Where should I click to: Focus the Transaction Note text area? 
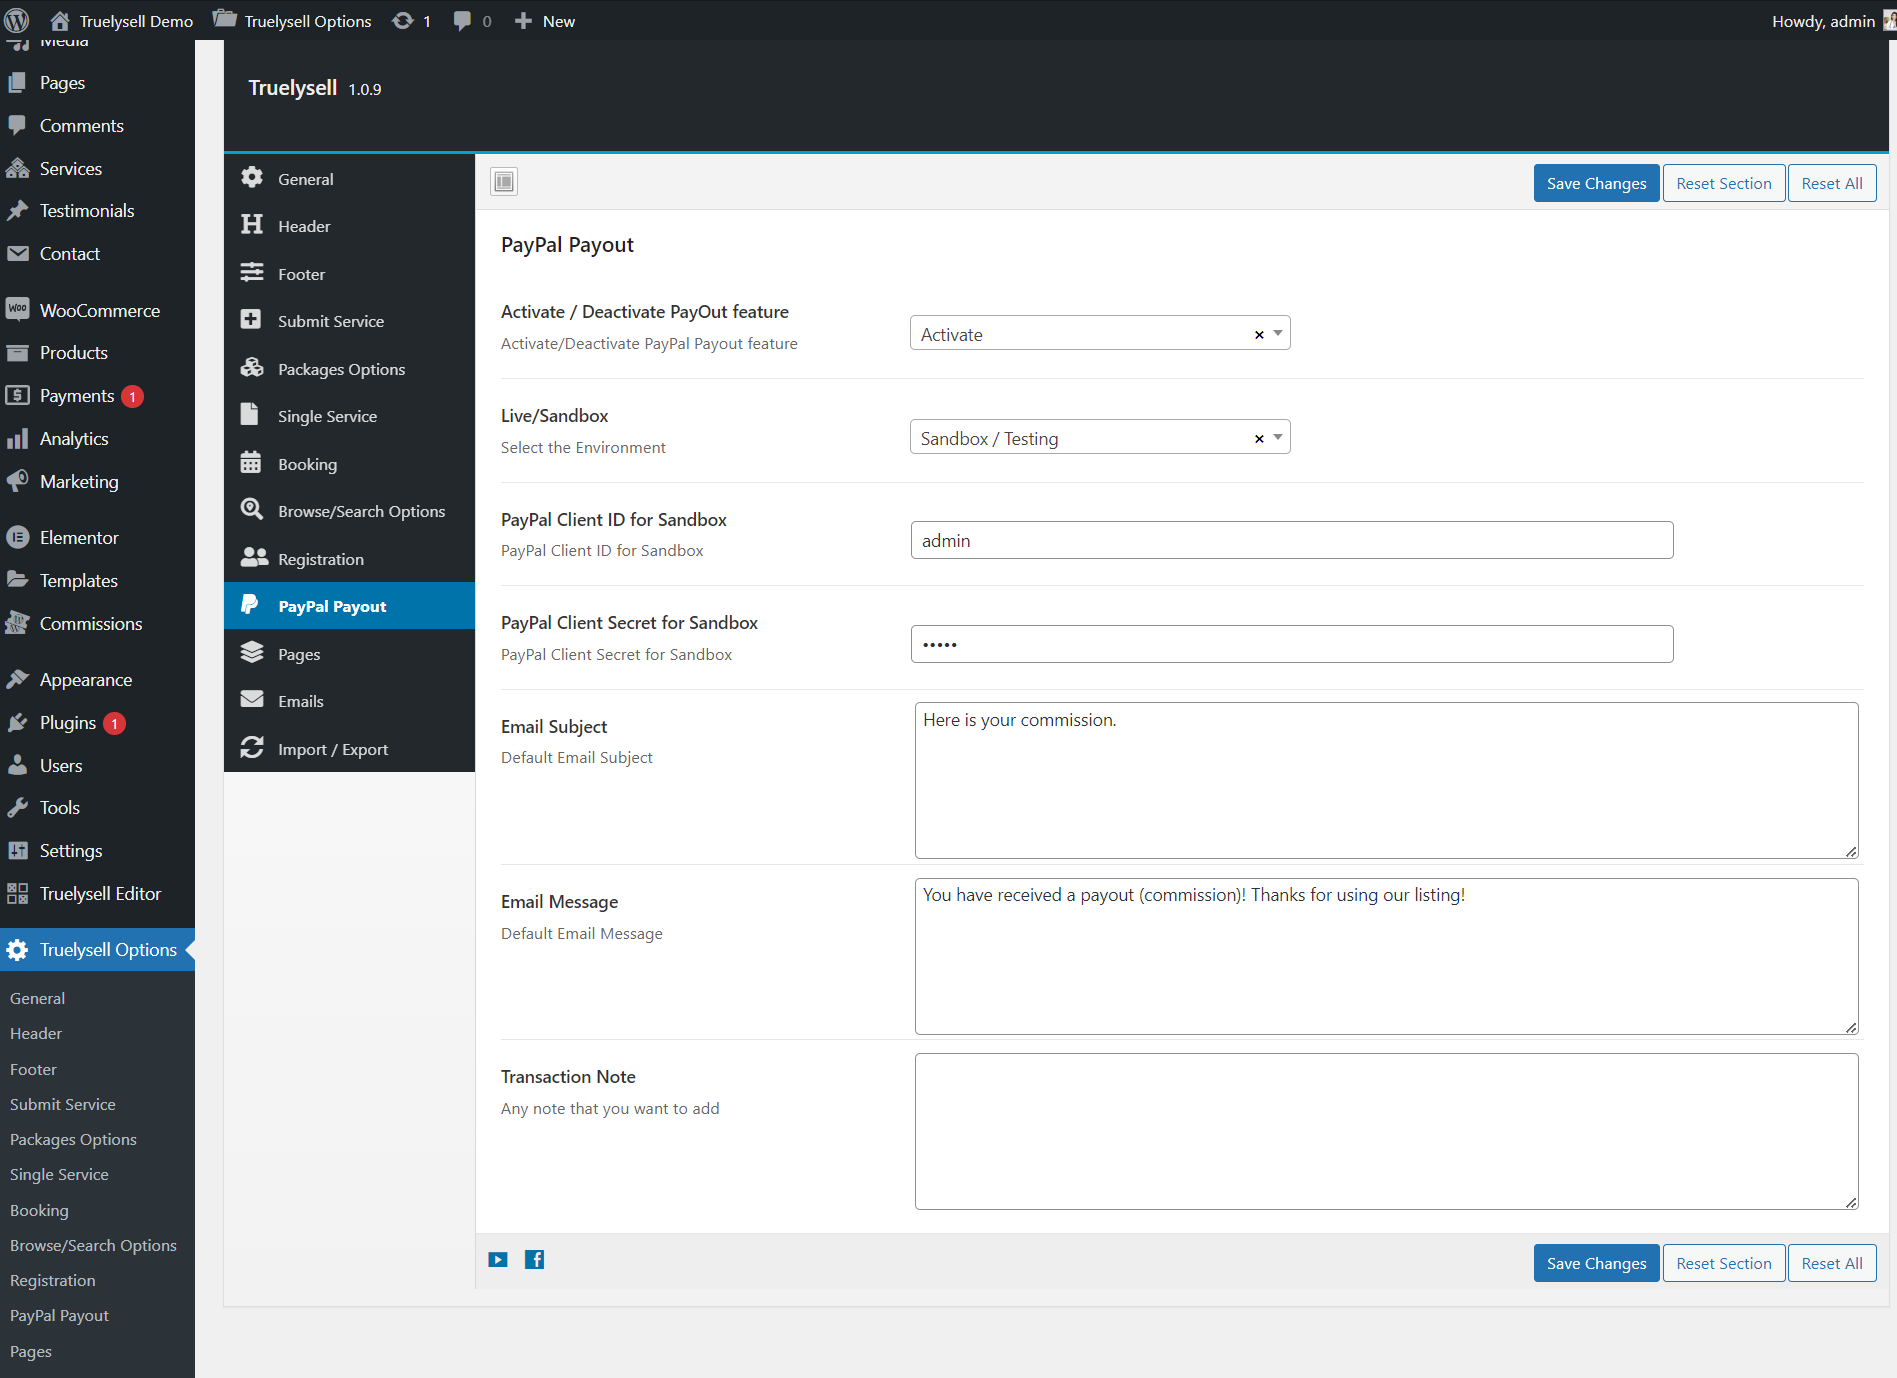(x=1386, y=1131)
